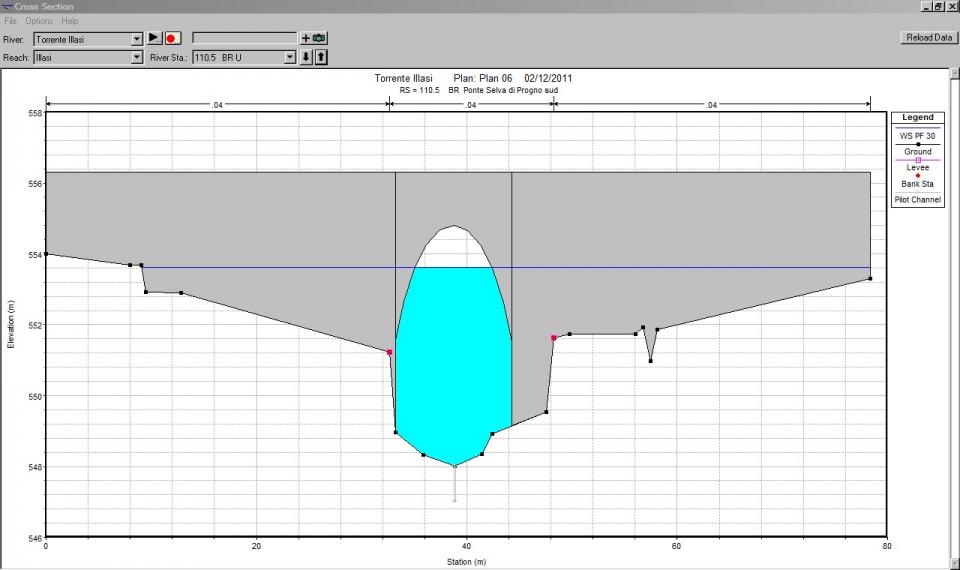Click the WS PF 30 legend entry

pyautogui.click(x=917, y=135)
